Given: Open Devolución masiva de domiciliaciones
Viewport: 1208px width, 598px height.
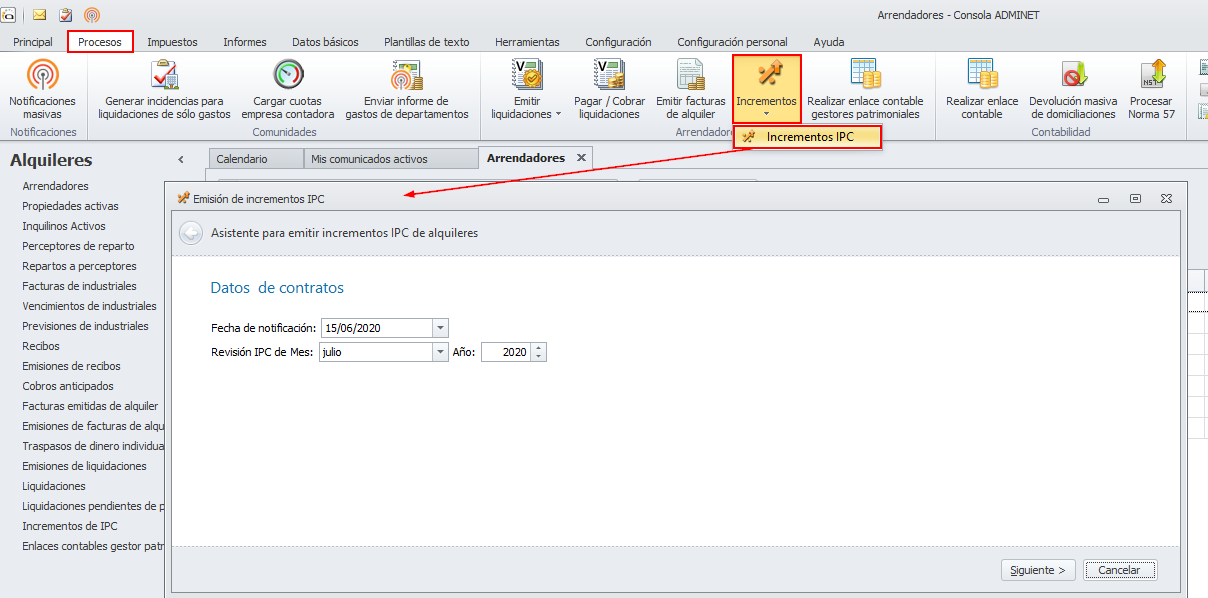Looking at the screenshot, I should pos(1073,89).
